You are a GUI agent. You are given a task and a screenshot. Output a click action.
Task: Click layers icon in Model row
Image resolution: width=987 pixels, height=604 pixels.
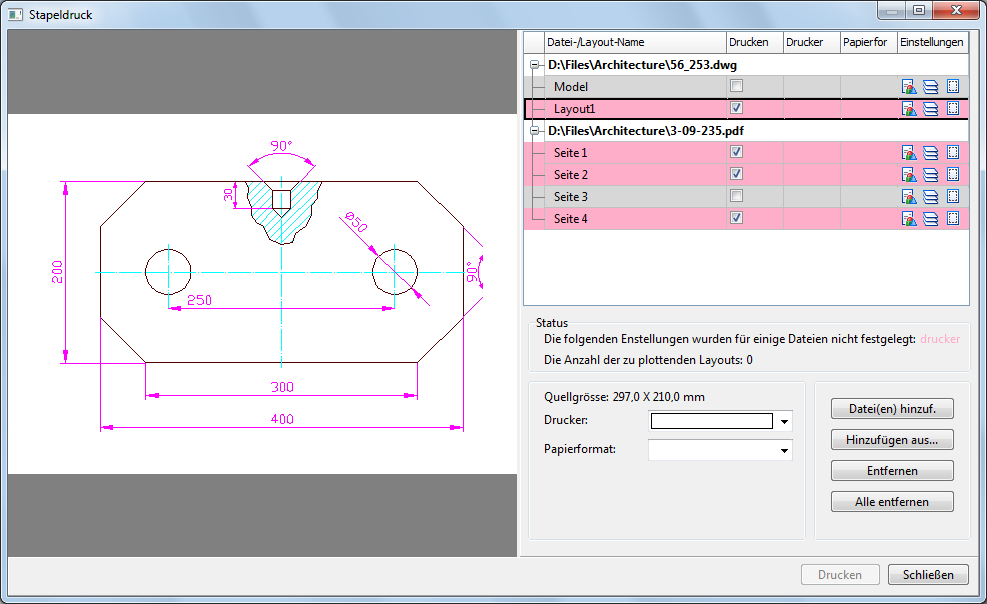click(x=930, y=87)
